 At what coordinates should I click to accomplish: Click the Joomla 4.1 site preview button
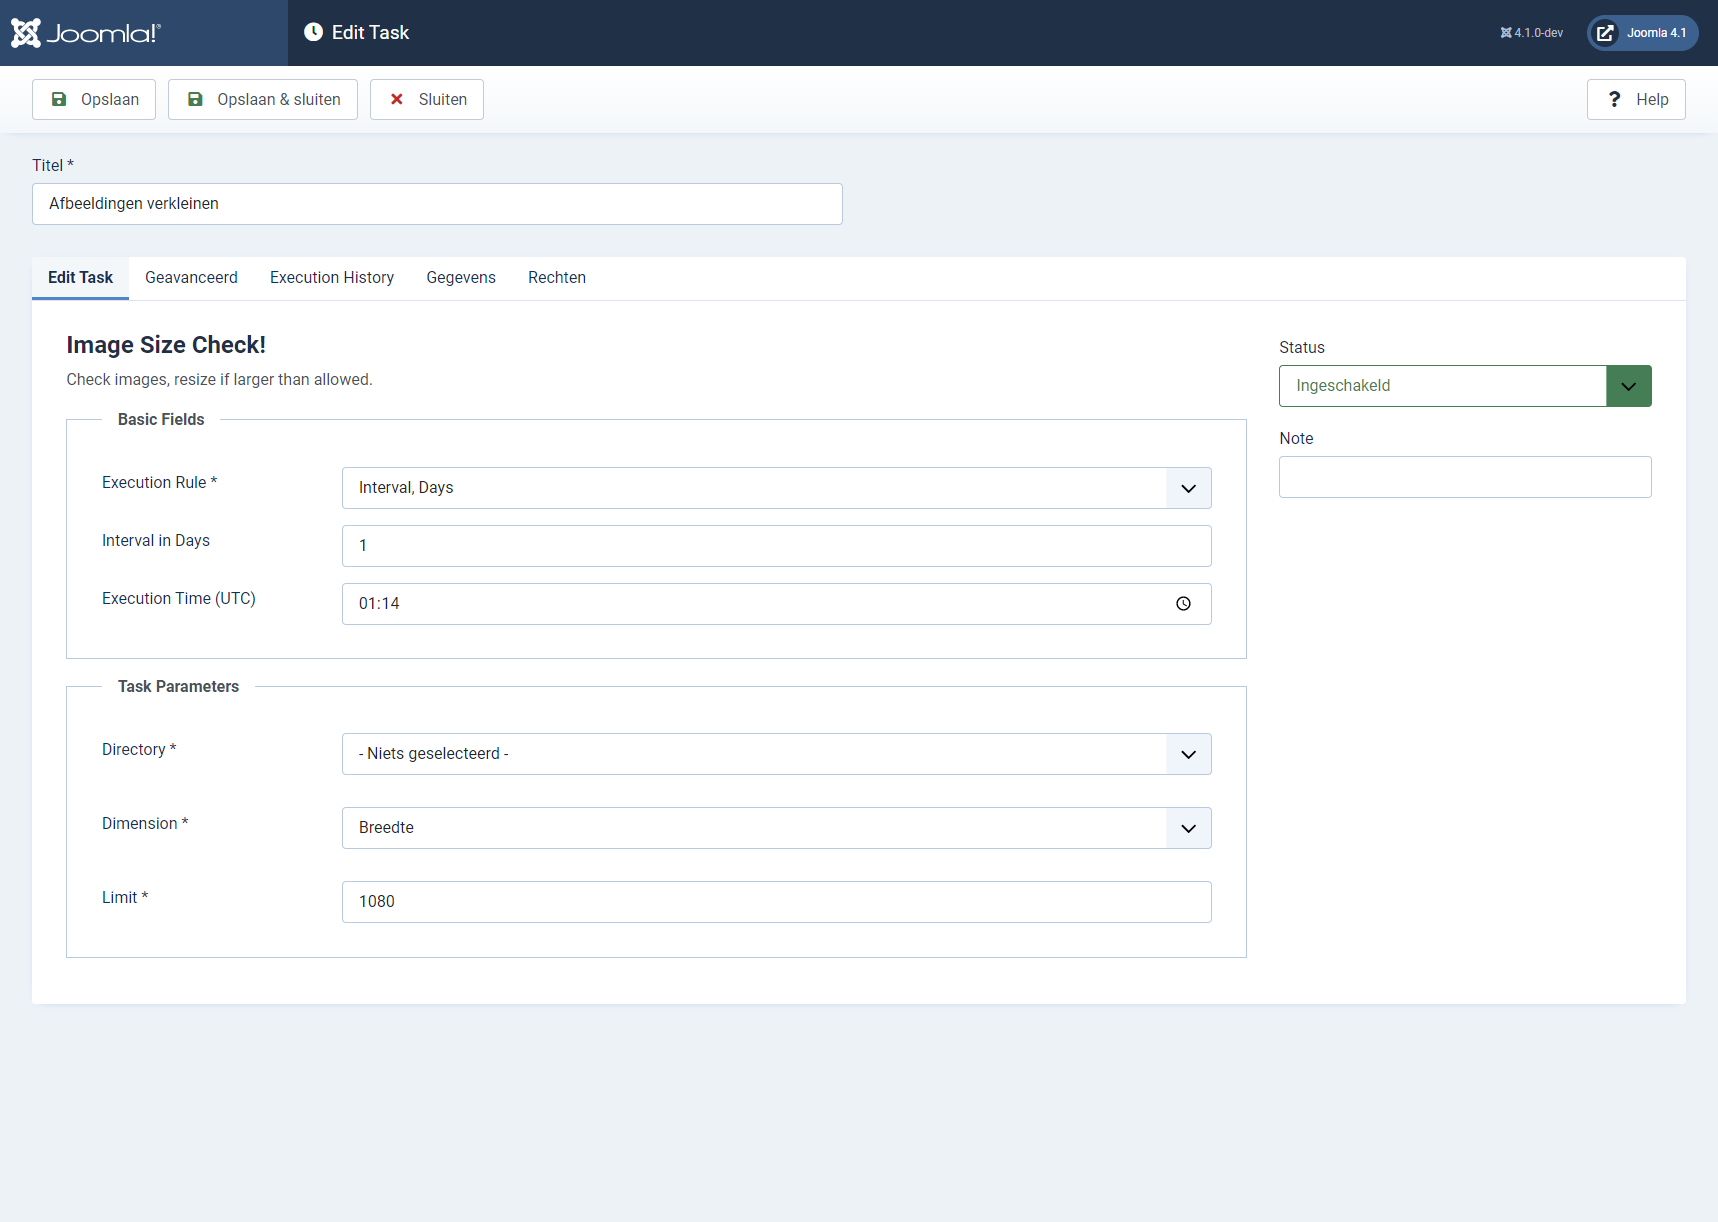point(1642,33)
